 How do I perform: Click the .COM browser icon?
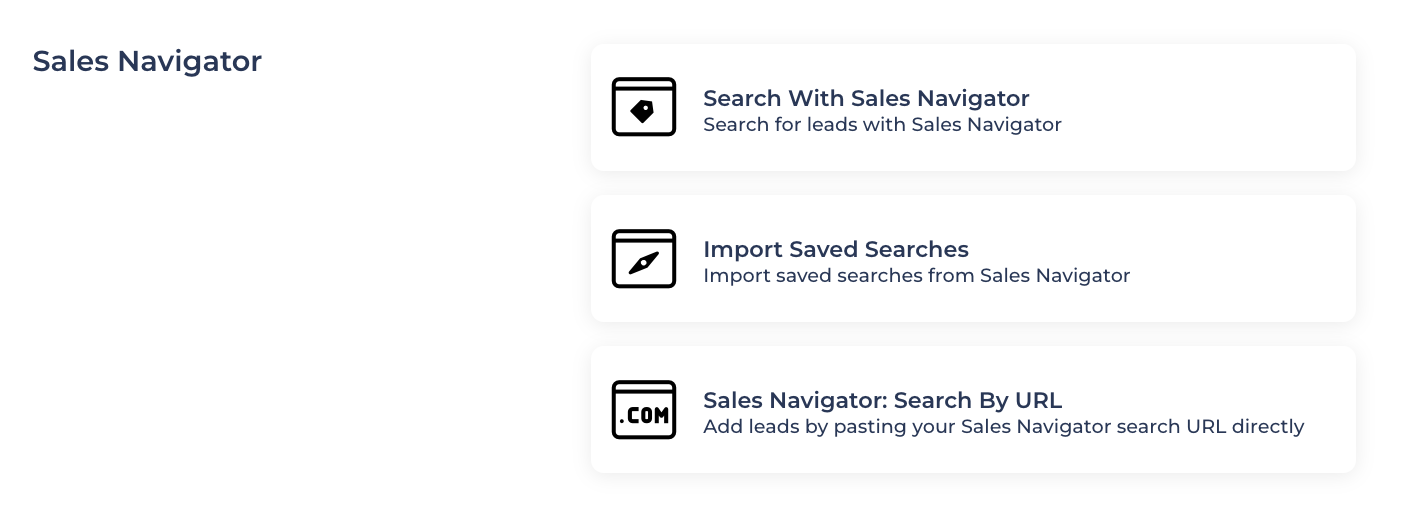coord(643,410)
